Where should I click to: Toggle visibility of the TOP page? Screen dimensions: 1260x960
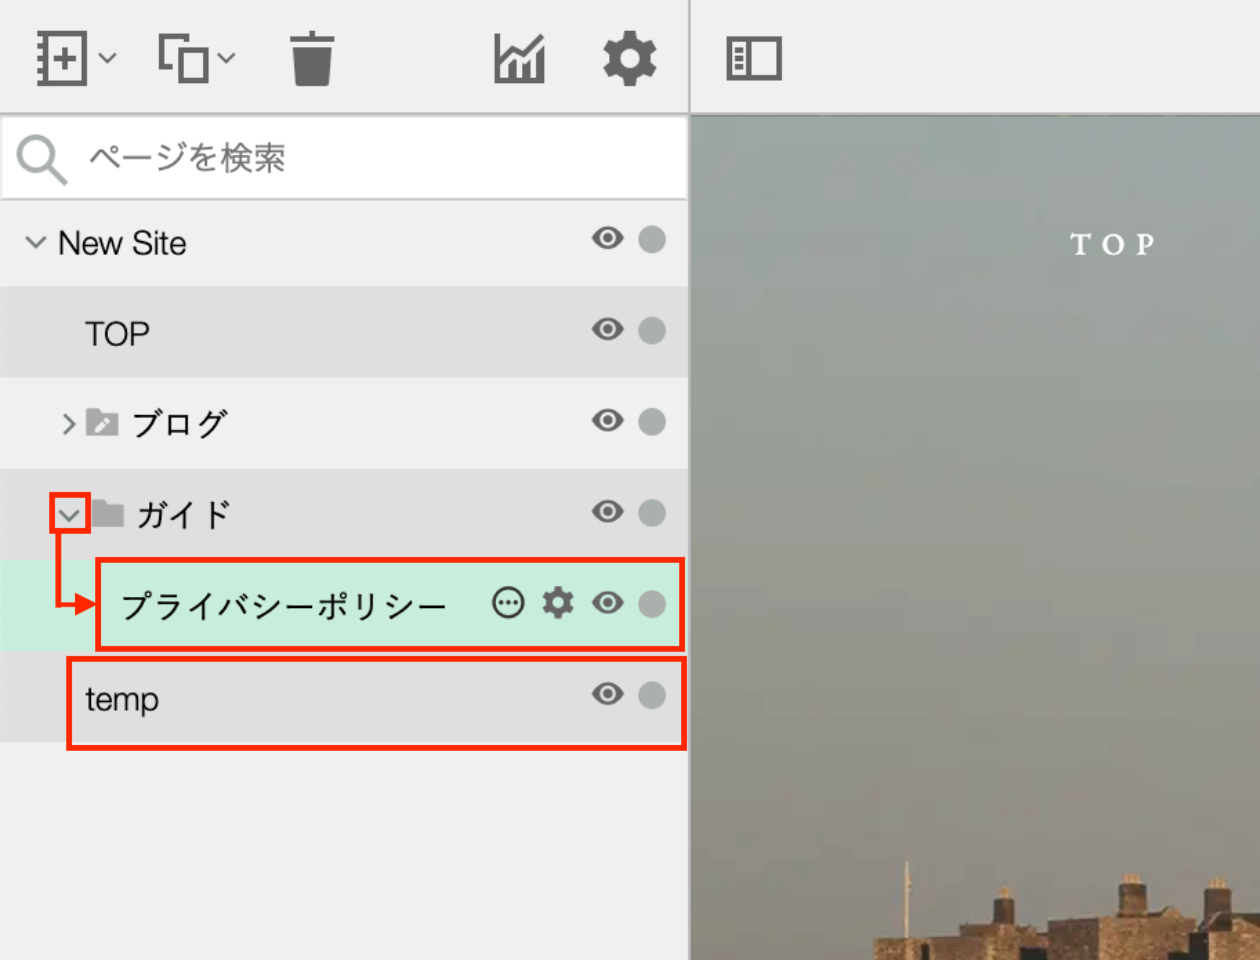pyautogui.click(x=607, y=331)
